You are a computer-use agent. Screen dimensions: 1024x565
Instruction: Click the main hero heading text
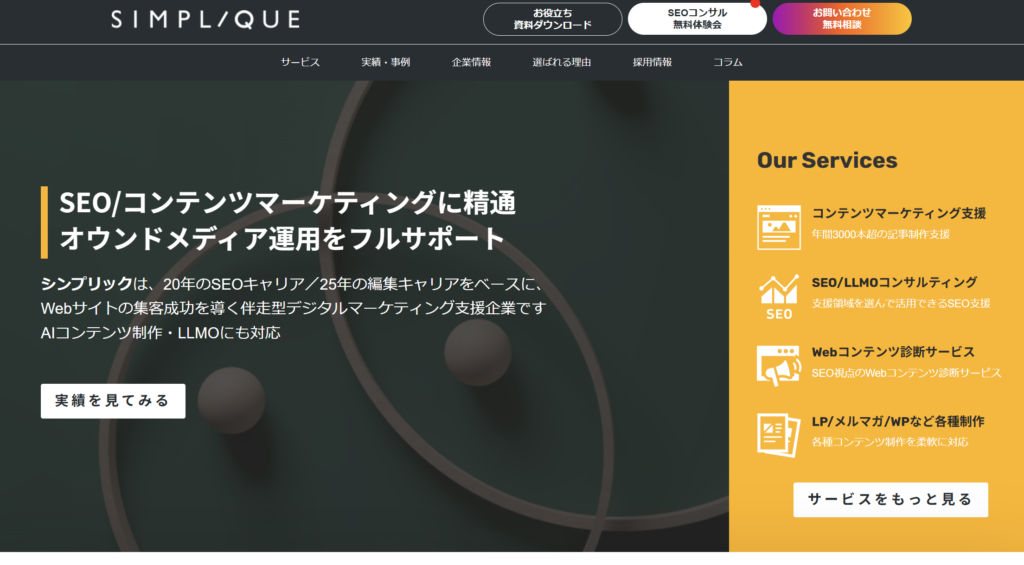tap(288, 221)
